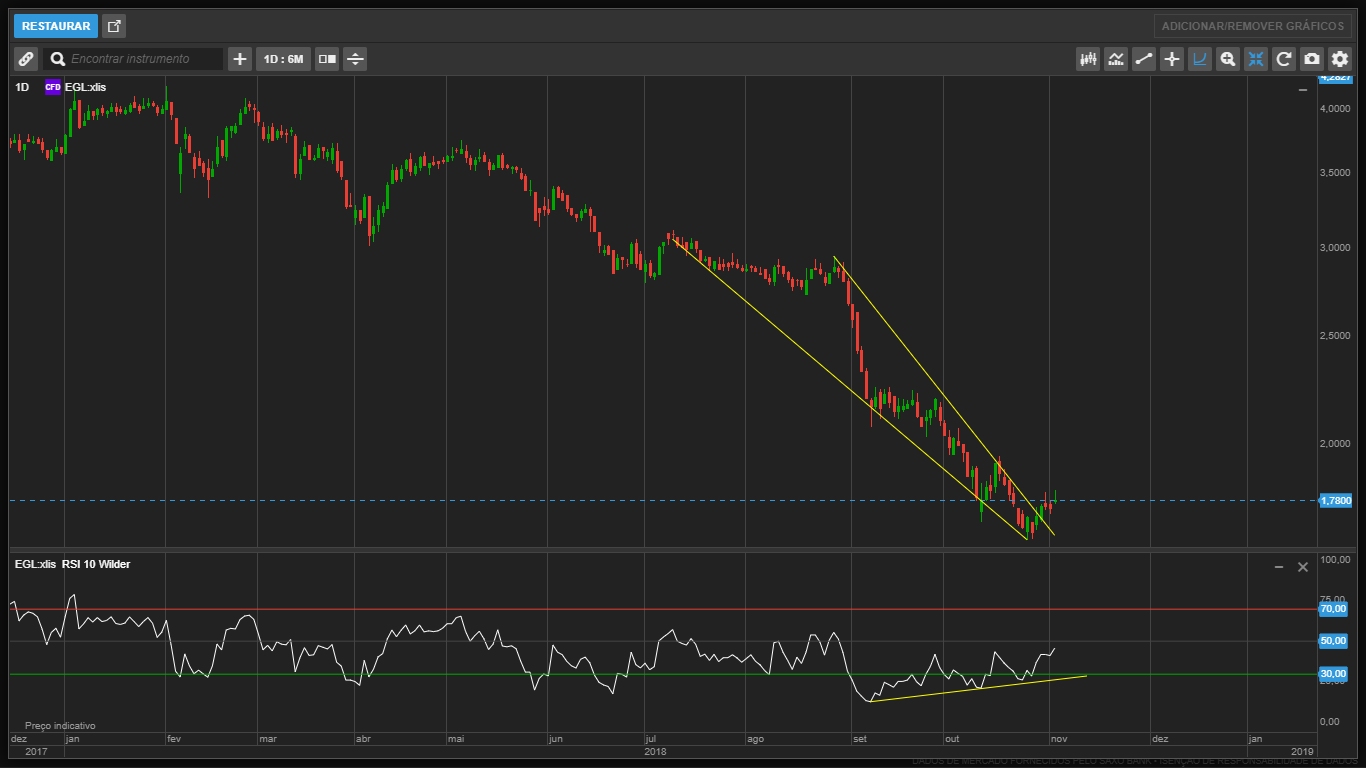Click the Encontrar instrumento search field
The width and height of the screenshot is (1366, 768).
144,59
